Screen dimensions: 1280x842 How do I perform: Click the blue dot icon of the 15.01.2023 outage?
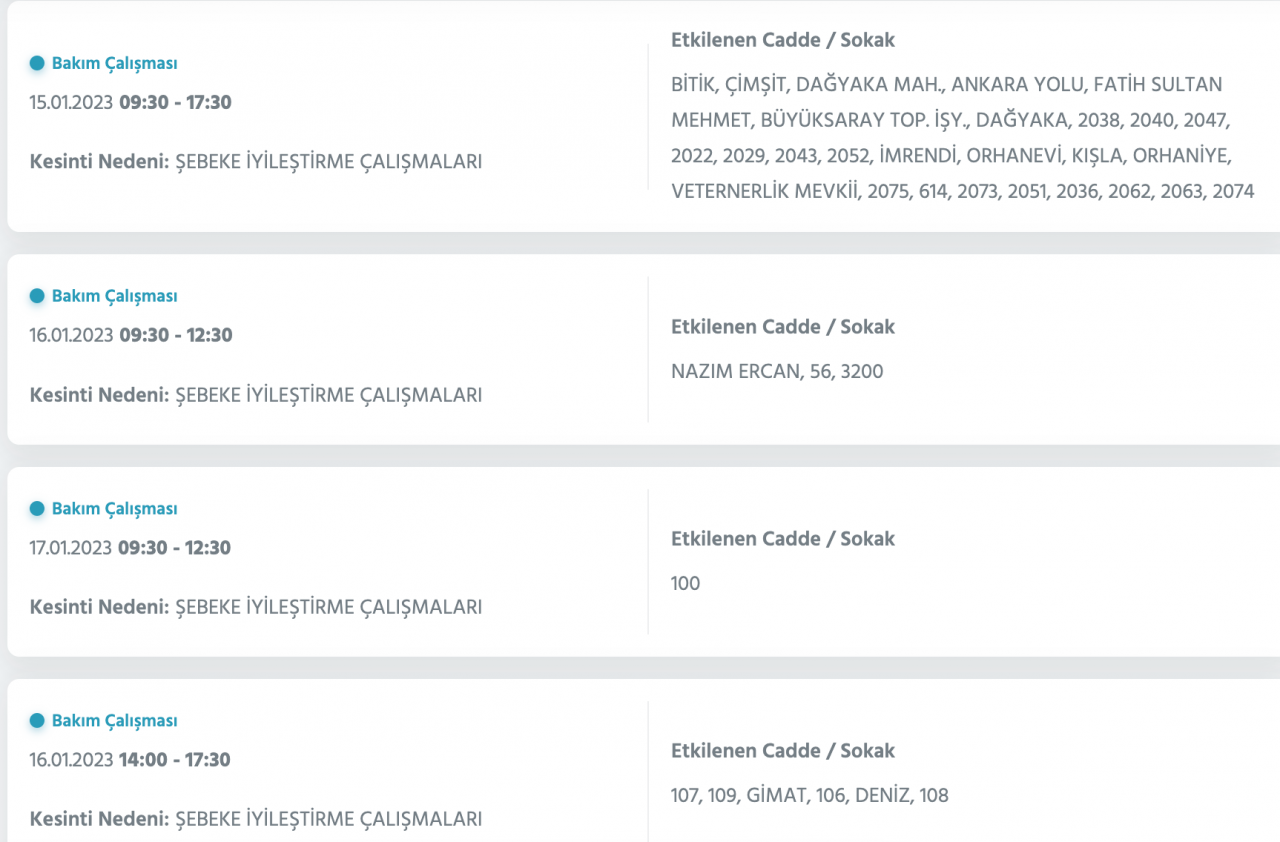[37, 63]
